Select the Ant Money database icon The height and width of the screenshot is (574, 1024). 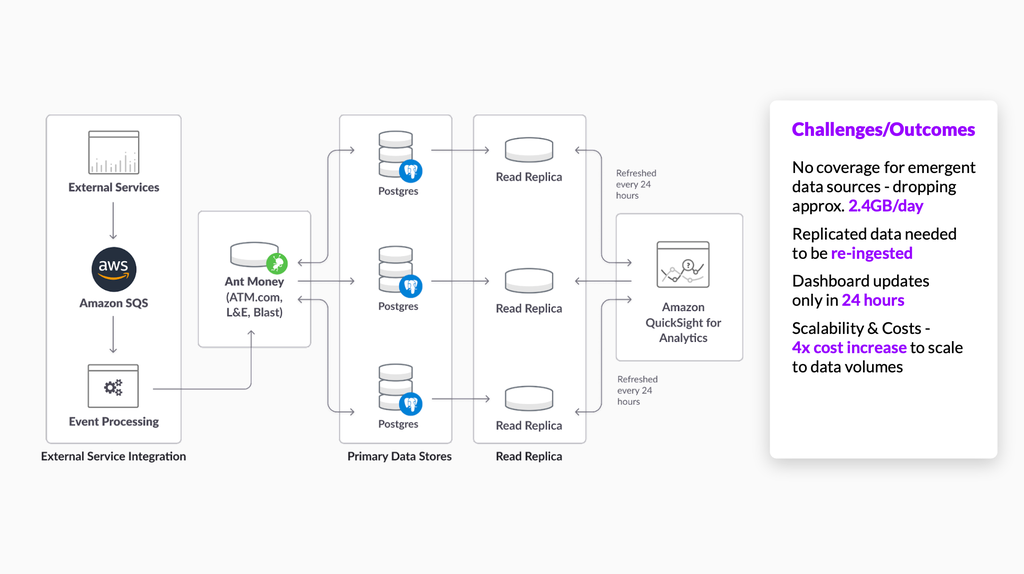[259, 257]
